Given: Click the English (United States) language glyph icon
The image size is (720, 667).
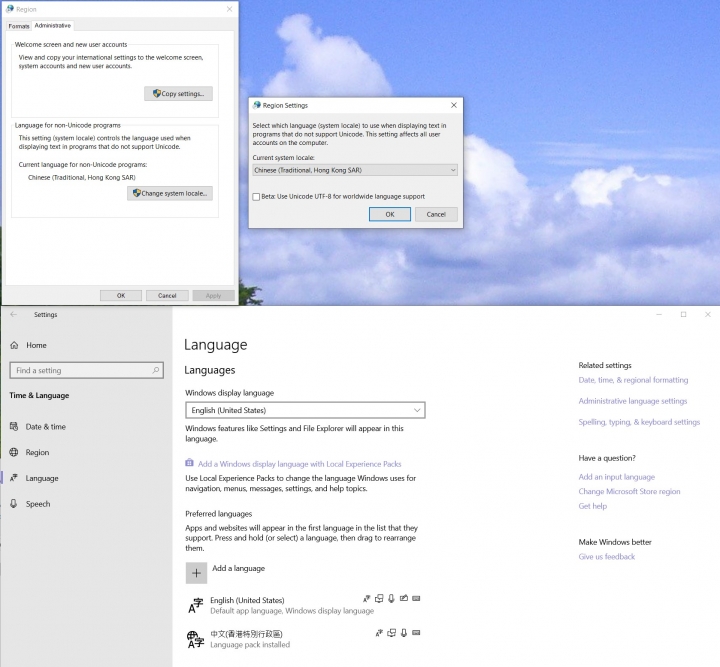Looking at the screenshot, I should tap(196, 605).
